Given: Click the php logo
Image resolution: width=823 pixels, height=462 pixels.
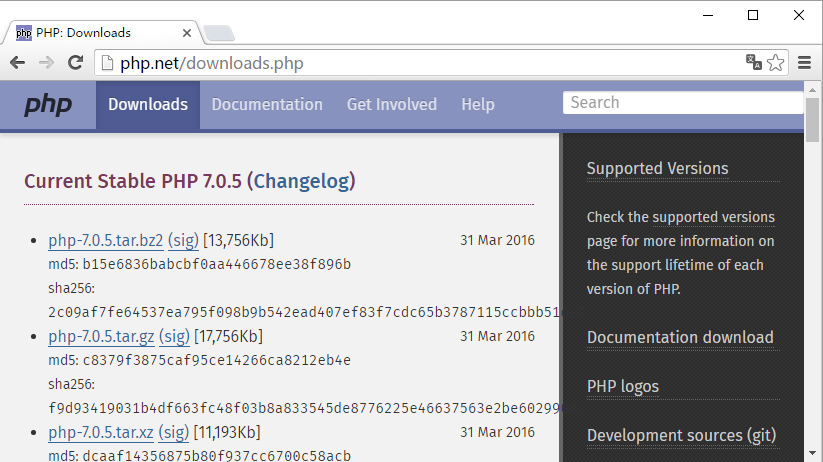Looking at the screenshot, I should [48, 104].
